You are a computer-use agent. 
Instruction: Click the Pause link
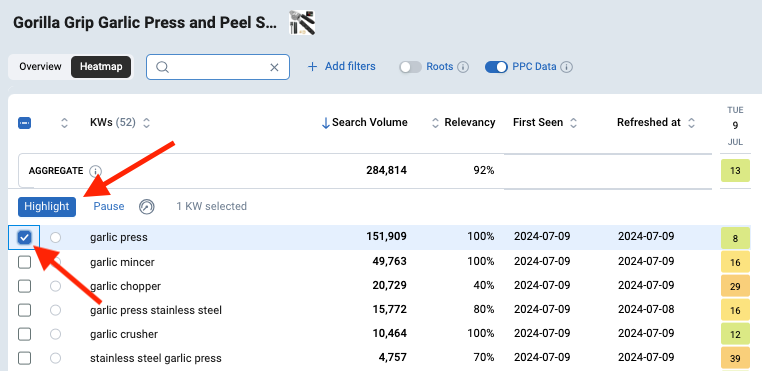point(109,207)
